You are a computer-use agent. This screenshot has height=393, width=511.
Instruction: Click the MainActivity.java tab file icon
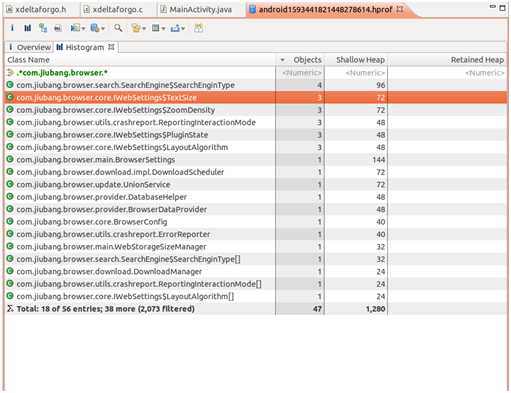pos(163,10)
